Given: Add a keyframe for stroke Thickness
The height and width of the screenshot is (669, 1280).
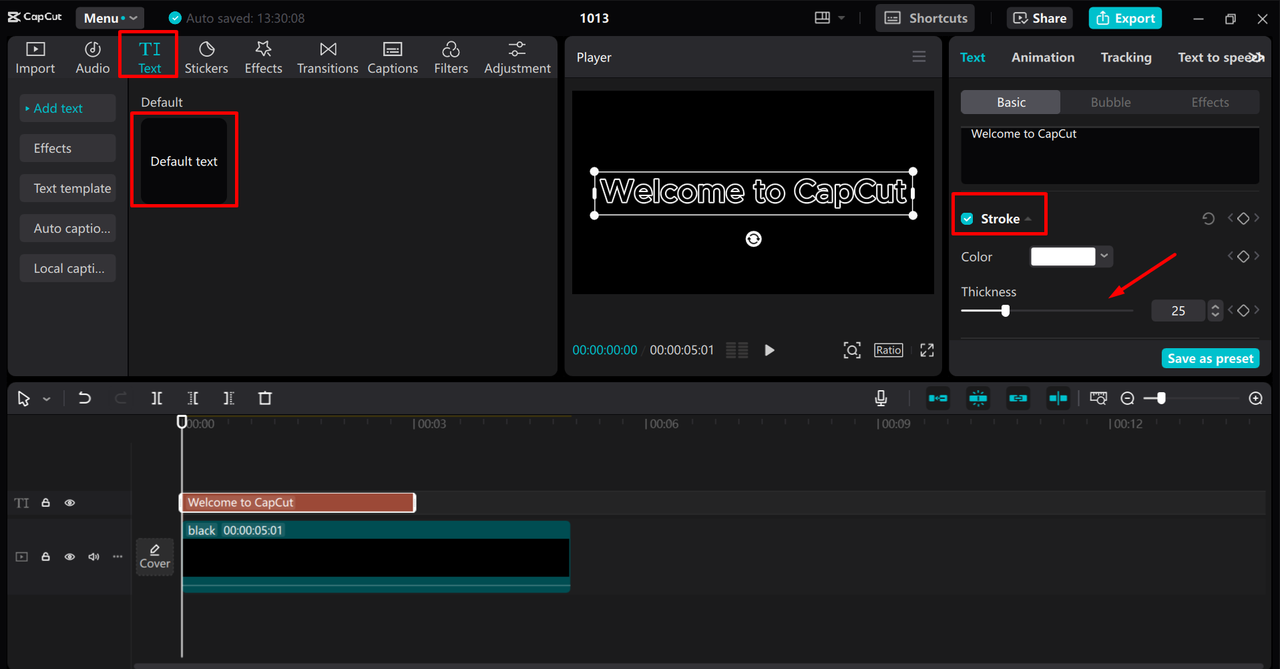Looking at the screenshot, I should coord(1243,310).
